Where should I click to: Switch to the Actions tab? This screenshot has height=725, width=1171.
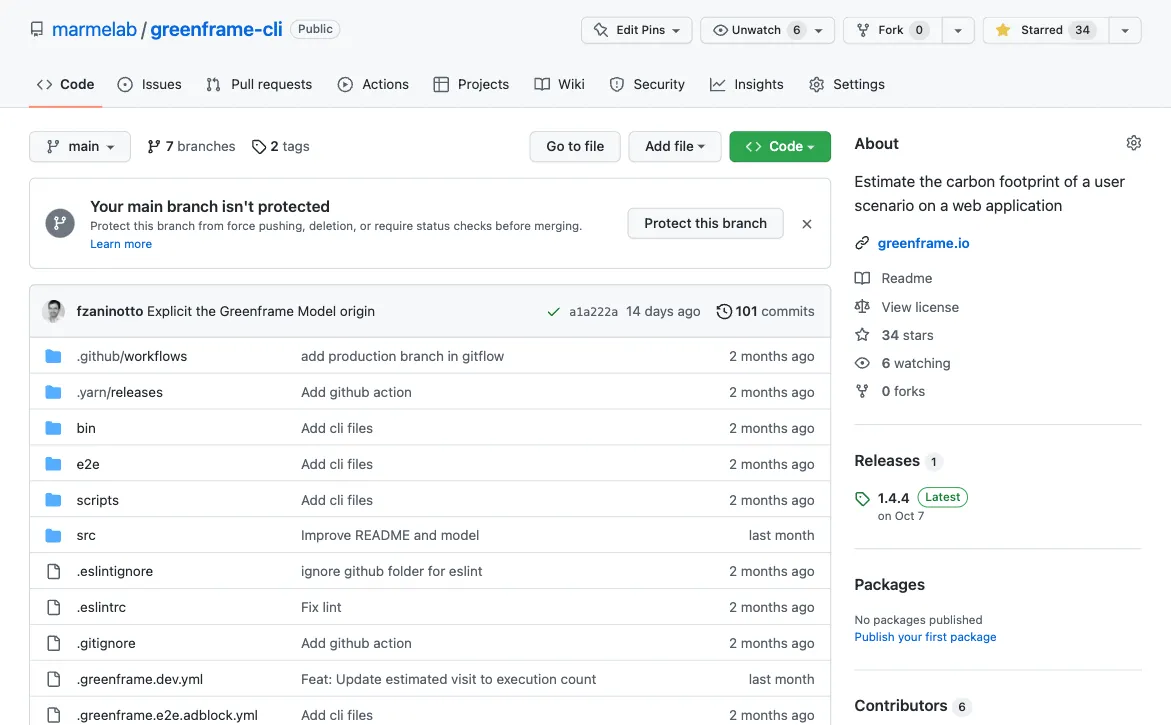pos(373,84)
